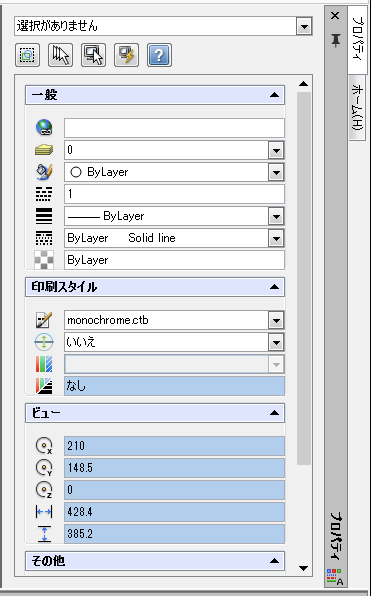Switch to the ホーム(H) side tab
This screenshot has width=378, height=602.
click(x=357, y=108)
